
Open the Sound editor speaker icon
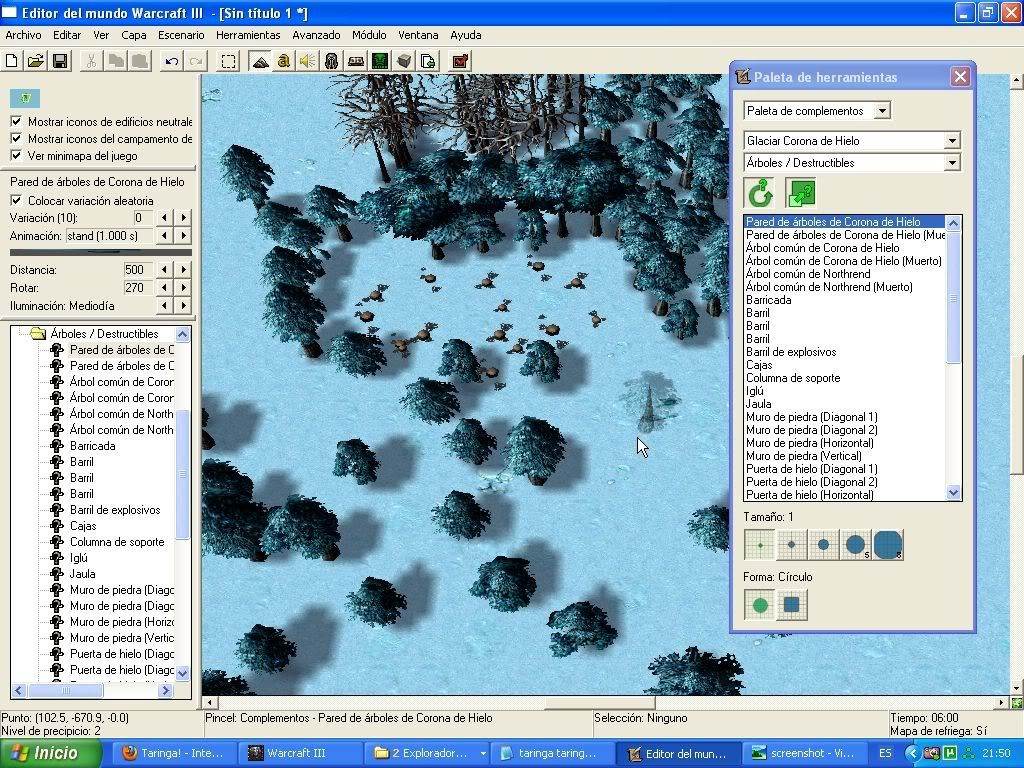tap(308, 61)
